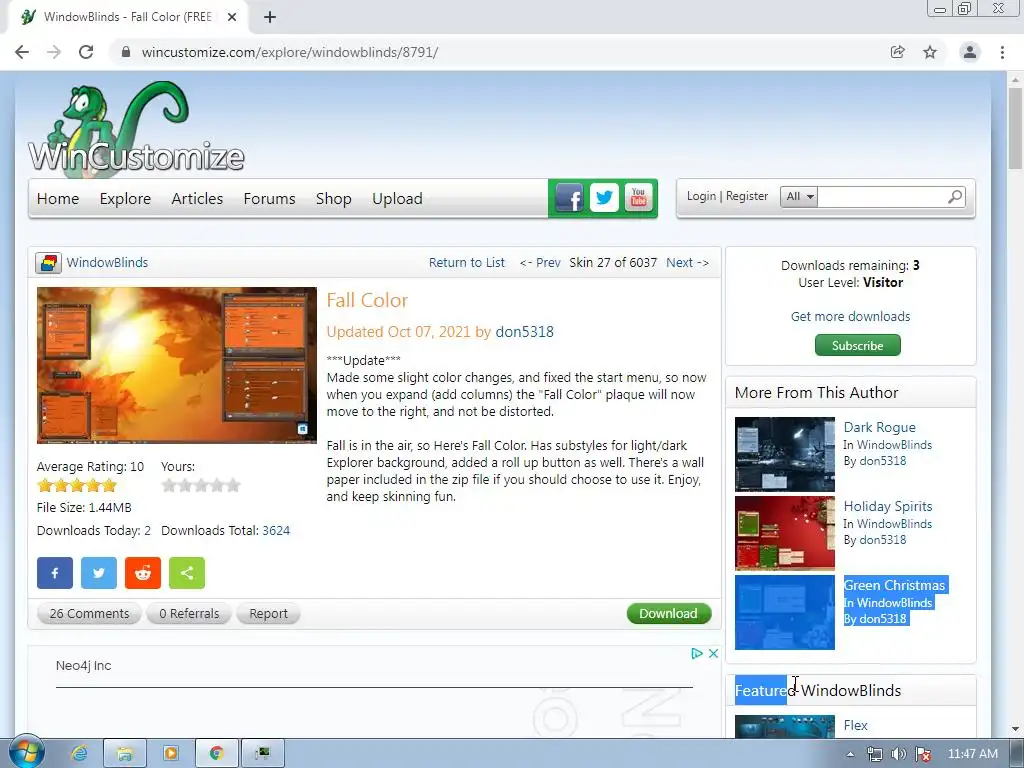
Task: Reload the page
Action: click(x=86, y=52)
